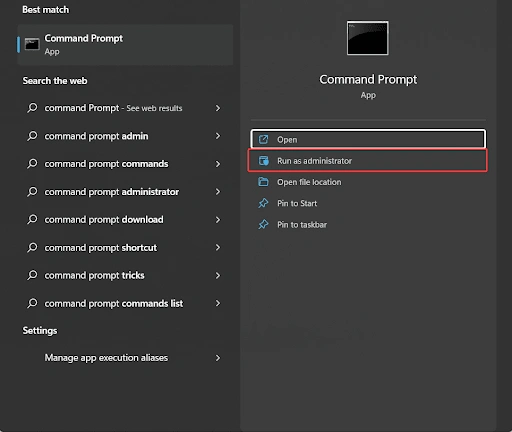Open Command Prompt best match result
Viewport: 512px width, 432px height.
click(x=125, y=44)
